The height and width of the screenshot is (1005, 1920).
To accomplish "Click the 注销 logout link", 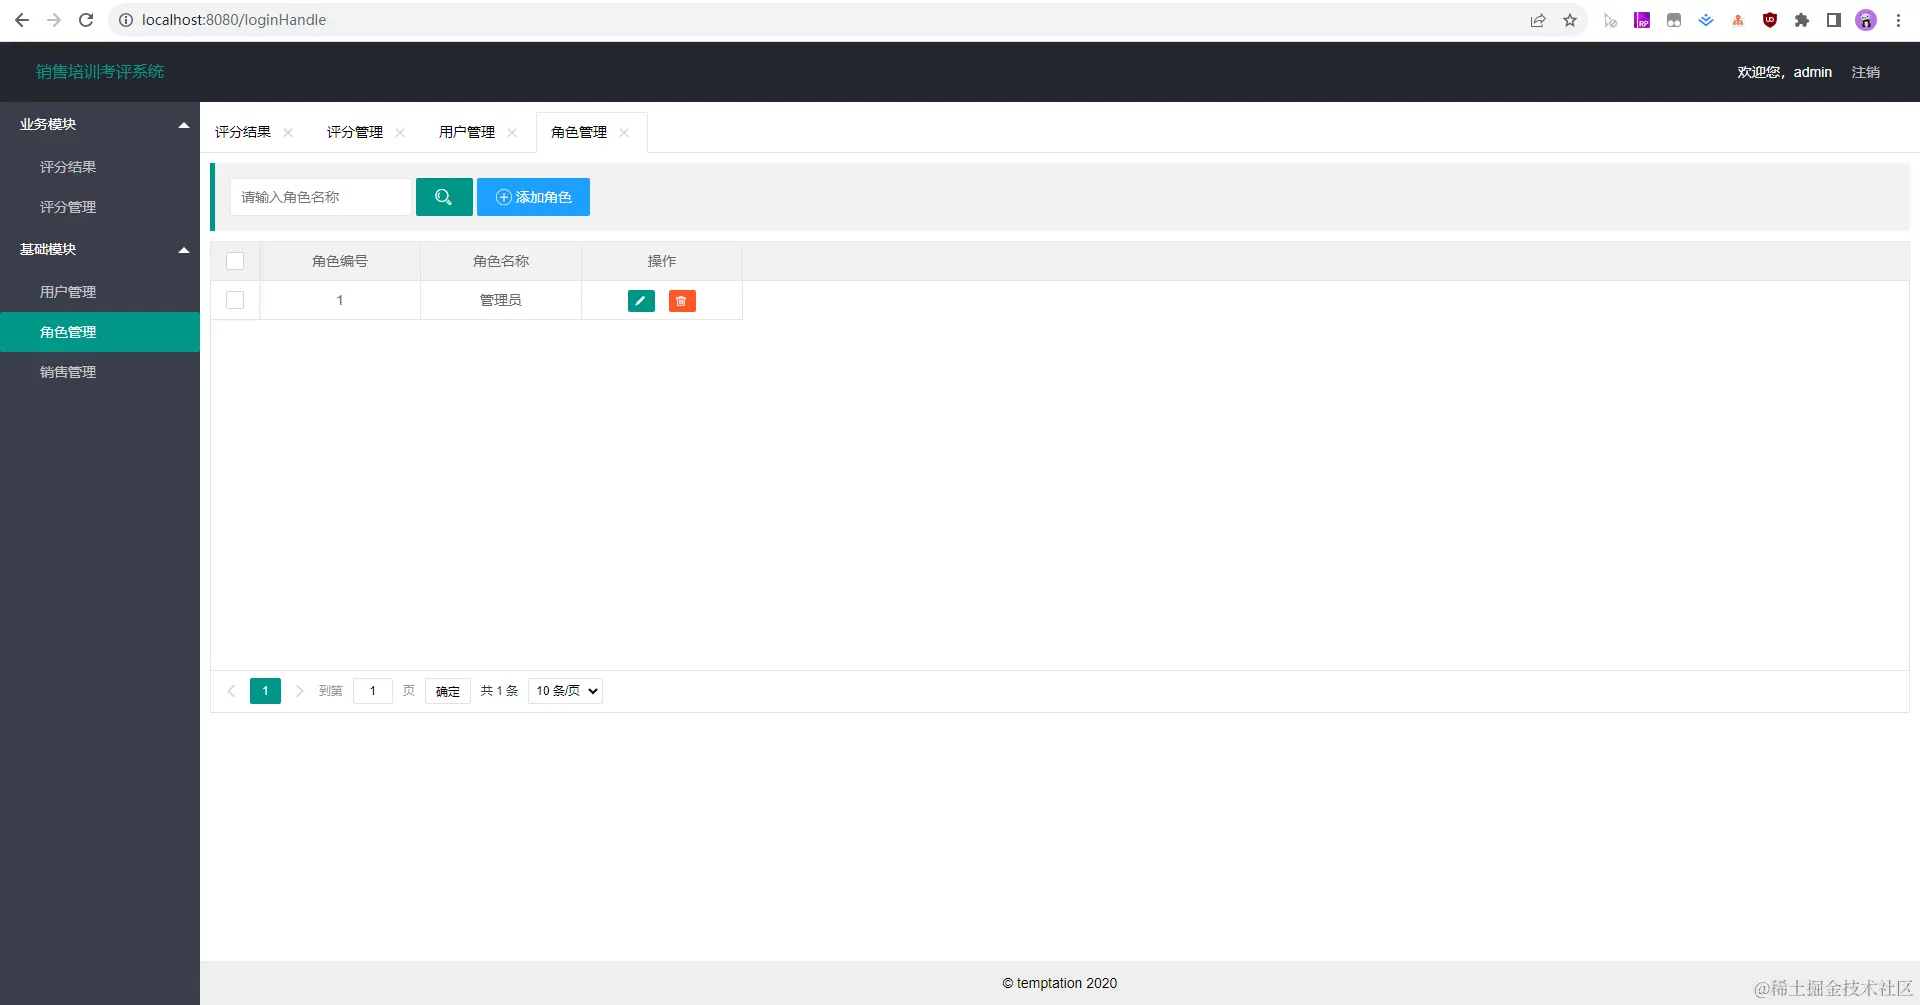I will (x=1866, y=72).
